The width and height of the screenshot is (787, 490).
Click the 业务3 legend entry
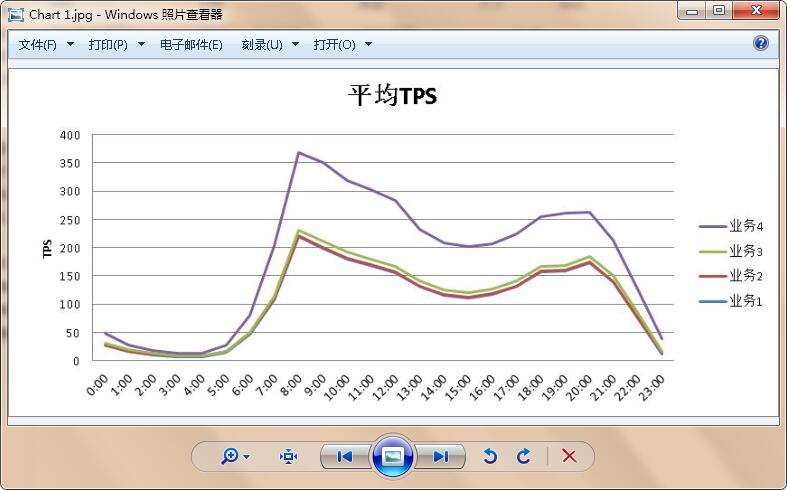click(731, 252)
